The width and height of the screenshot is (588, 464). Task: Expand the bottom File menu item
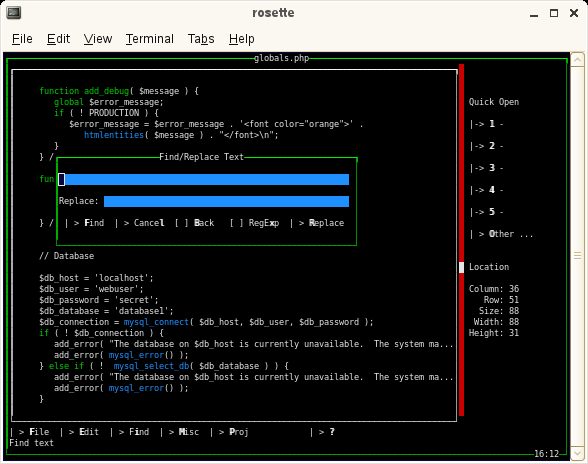pos(30,432)
